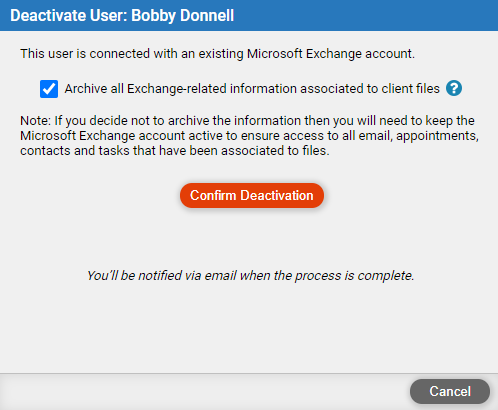This screenshot has height=410, width=498.
Task: Click the empty footer bar left of Cancel
Action: tap(203, 392)
